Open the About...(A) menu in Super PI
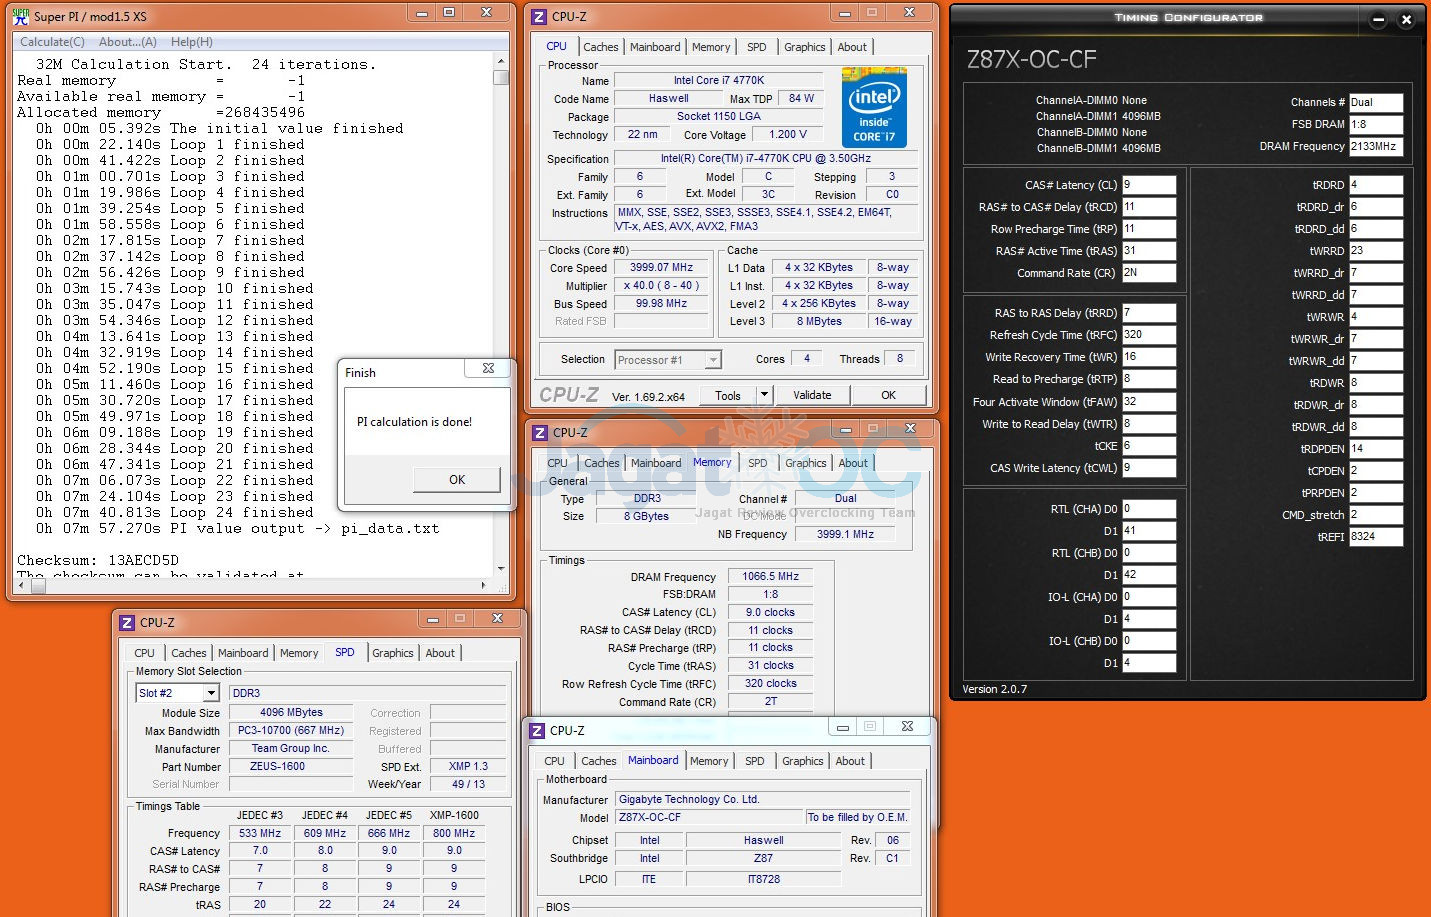 (x=127, y=42)
